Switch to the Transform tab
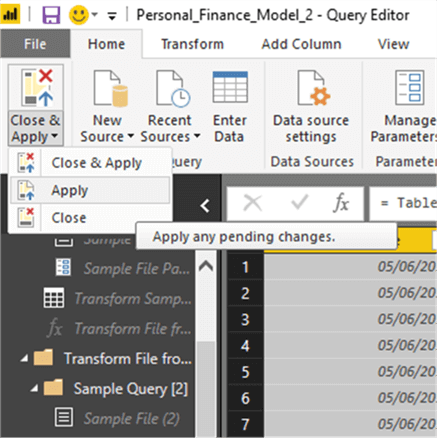Viewport: 437px width, 438px height. point(192,44)
